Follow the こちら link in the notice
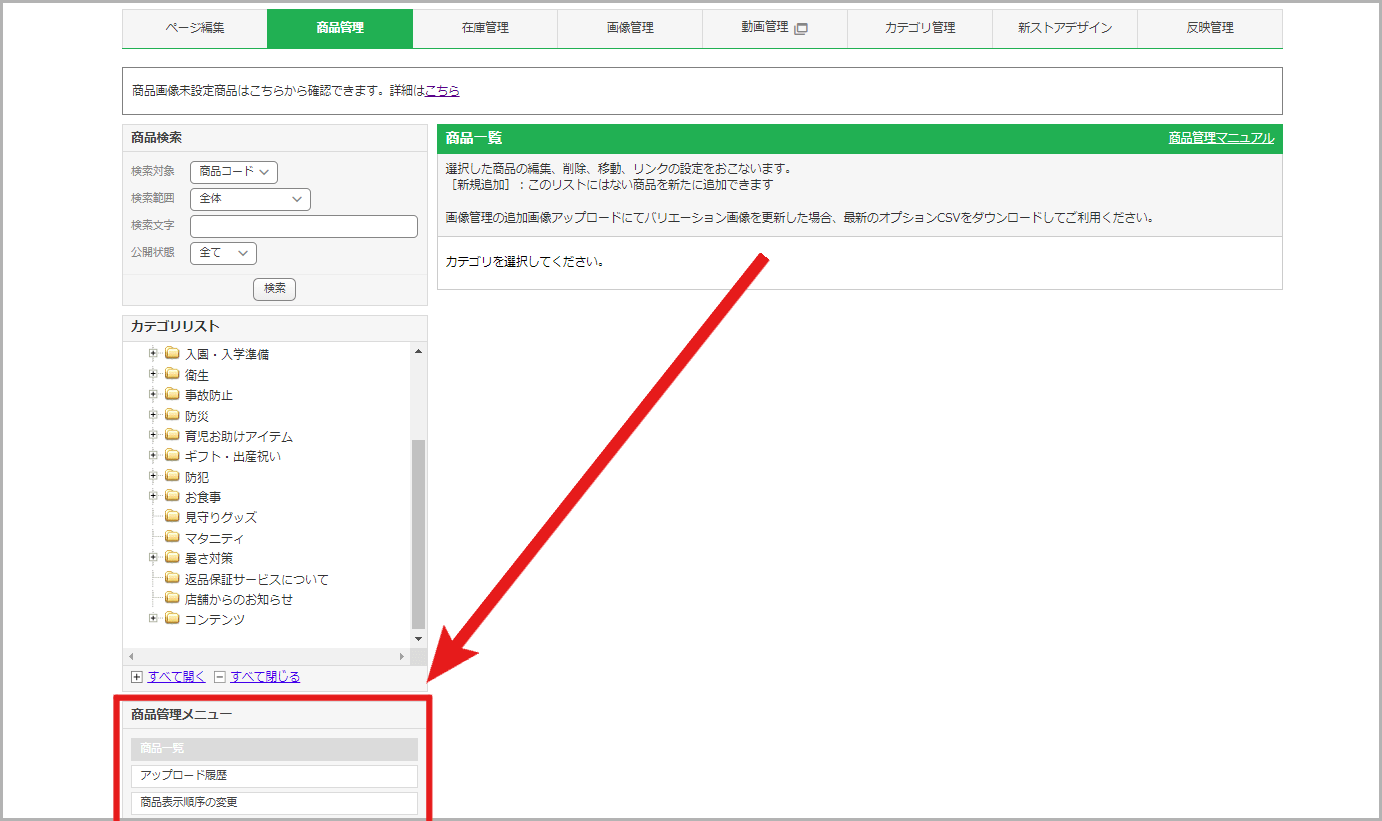This screenshot has height=821, width=1382. tap(442, 91)
